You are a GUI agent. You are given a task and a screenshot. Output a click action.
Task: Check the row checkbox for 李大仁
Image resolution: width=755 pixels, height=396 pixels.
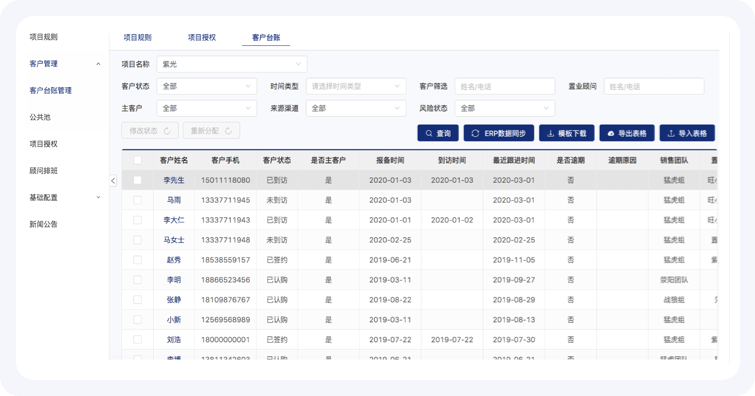tap(137, 220)
